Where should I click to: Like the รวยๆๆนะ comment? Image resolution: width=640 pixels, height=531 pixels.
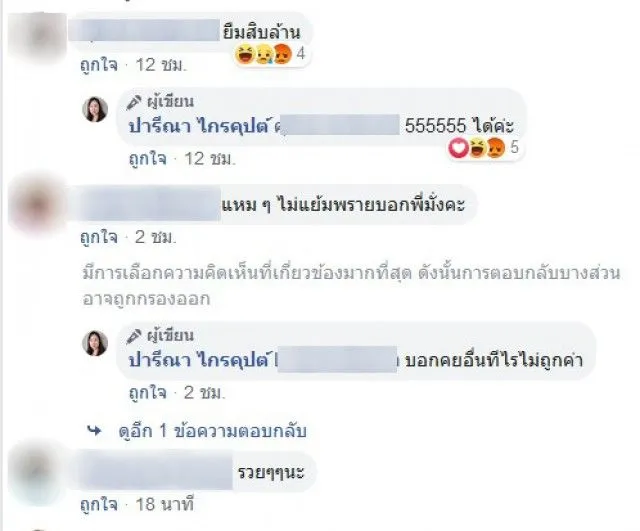(x=99, y=505)
